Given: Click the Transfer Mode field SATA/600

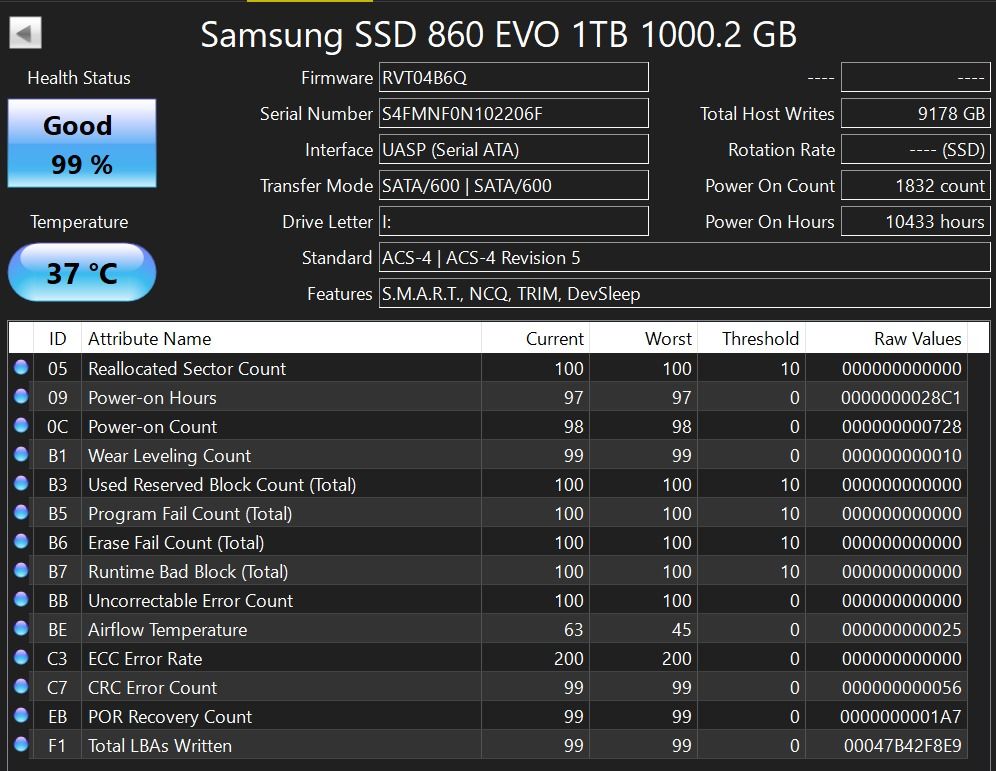Looking at the screenshot, I should point(513,185).
